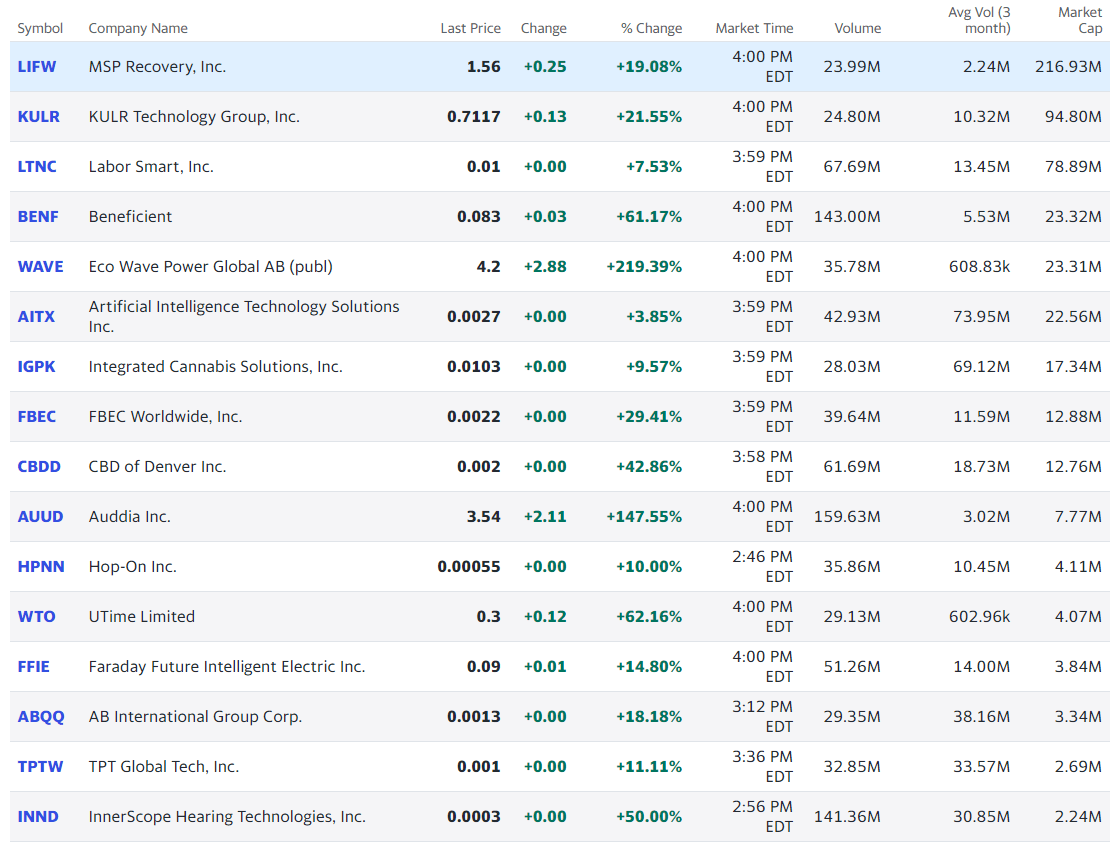This screenshot has height=842, width=1120.
Task: Select the KULR Technology Group, Inc. name
Action: [194, 116]
